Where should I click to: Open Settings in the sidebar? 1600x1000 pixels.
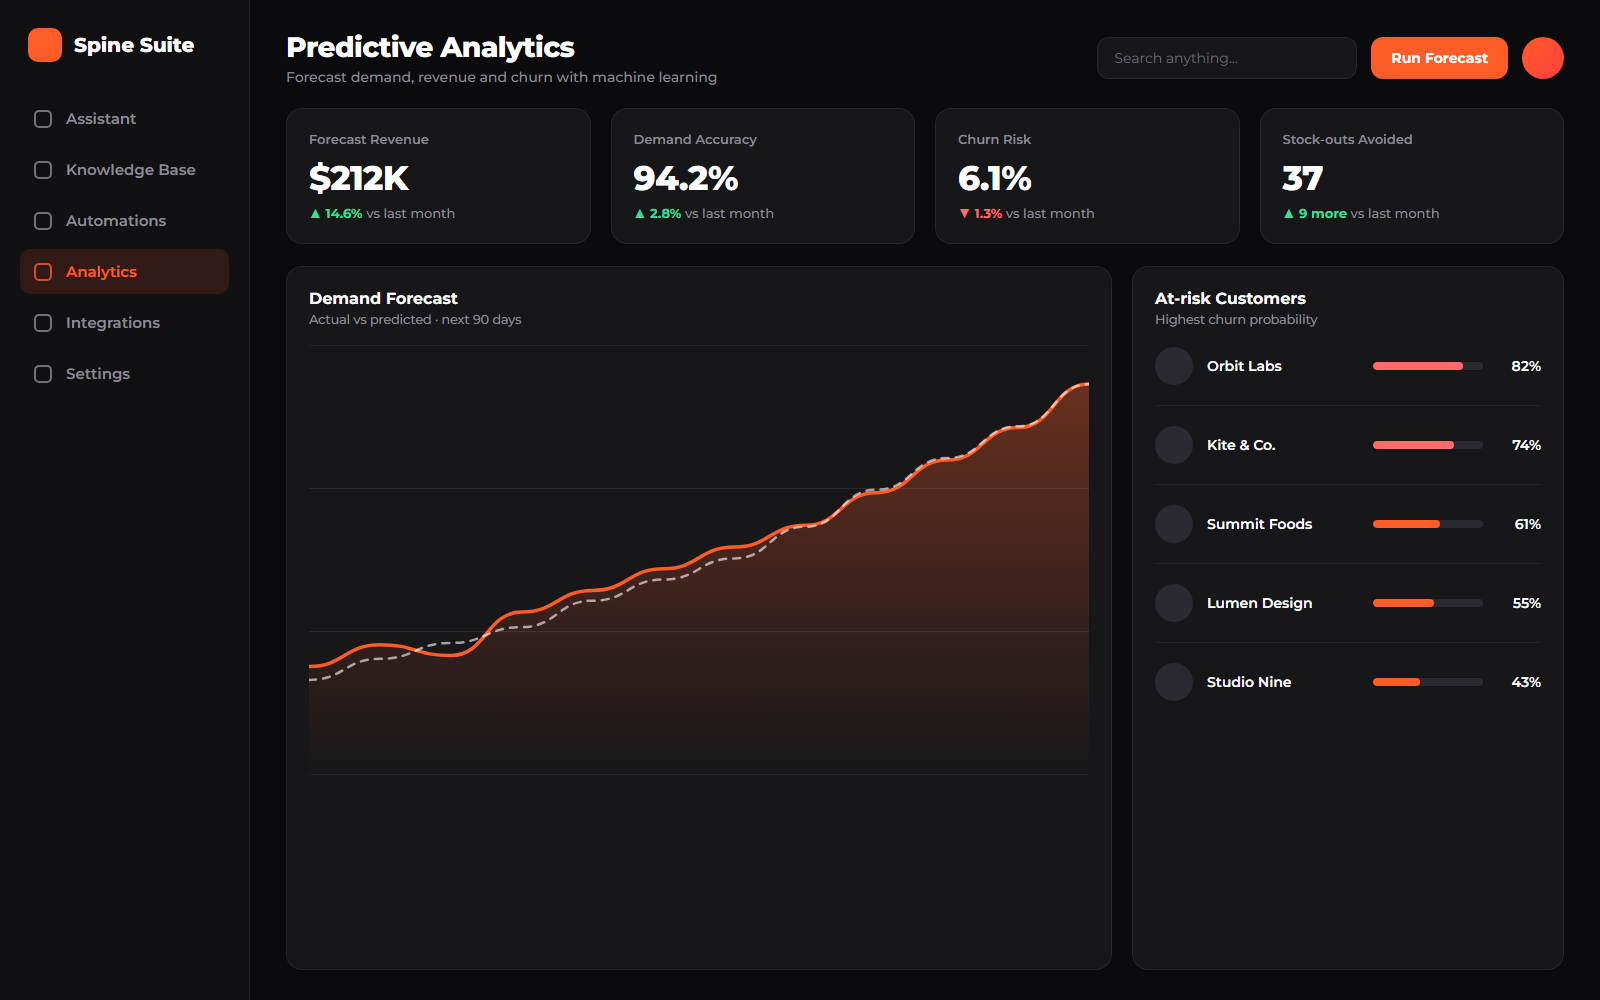[124, 374]
